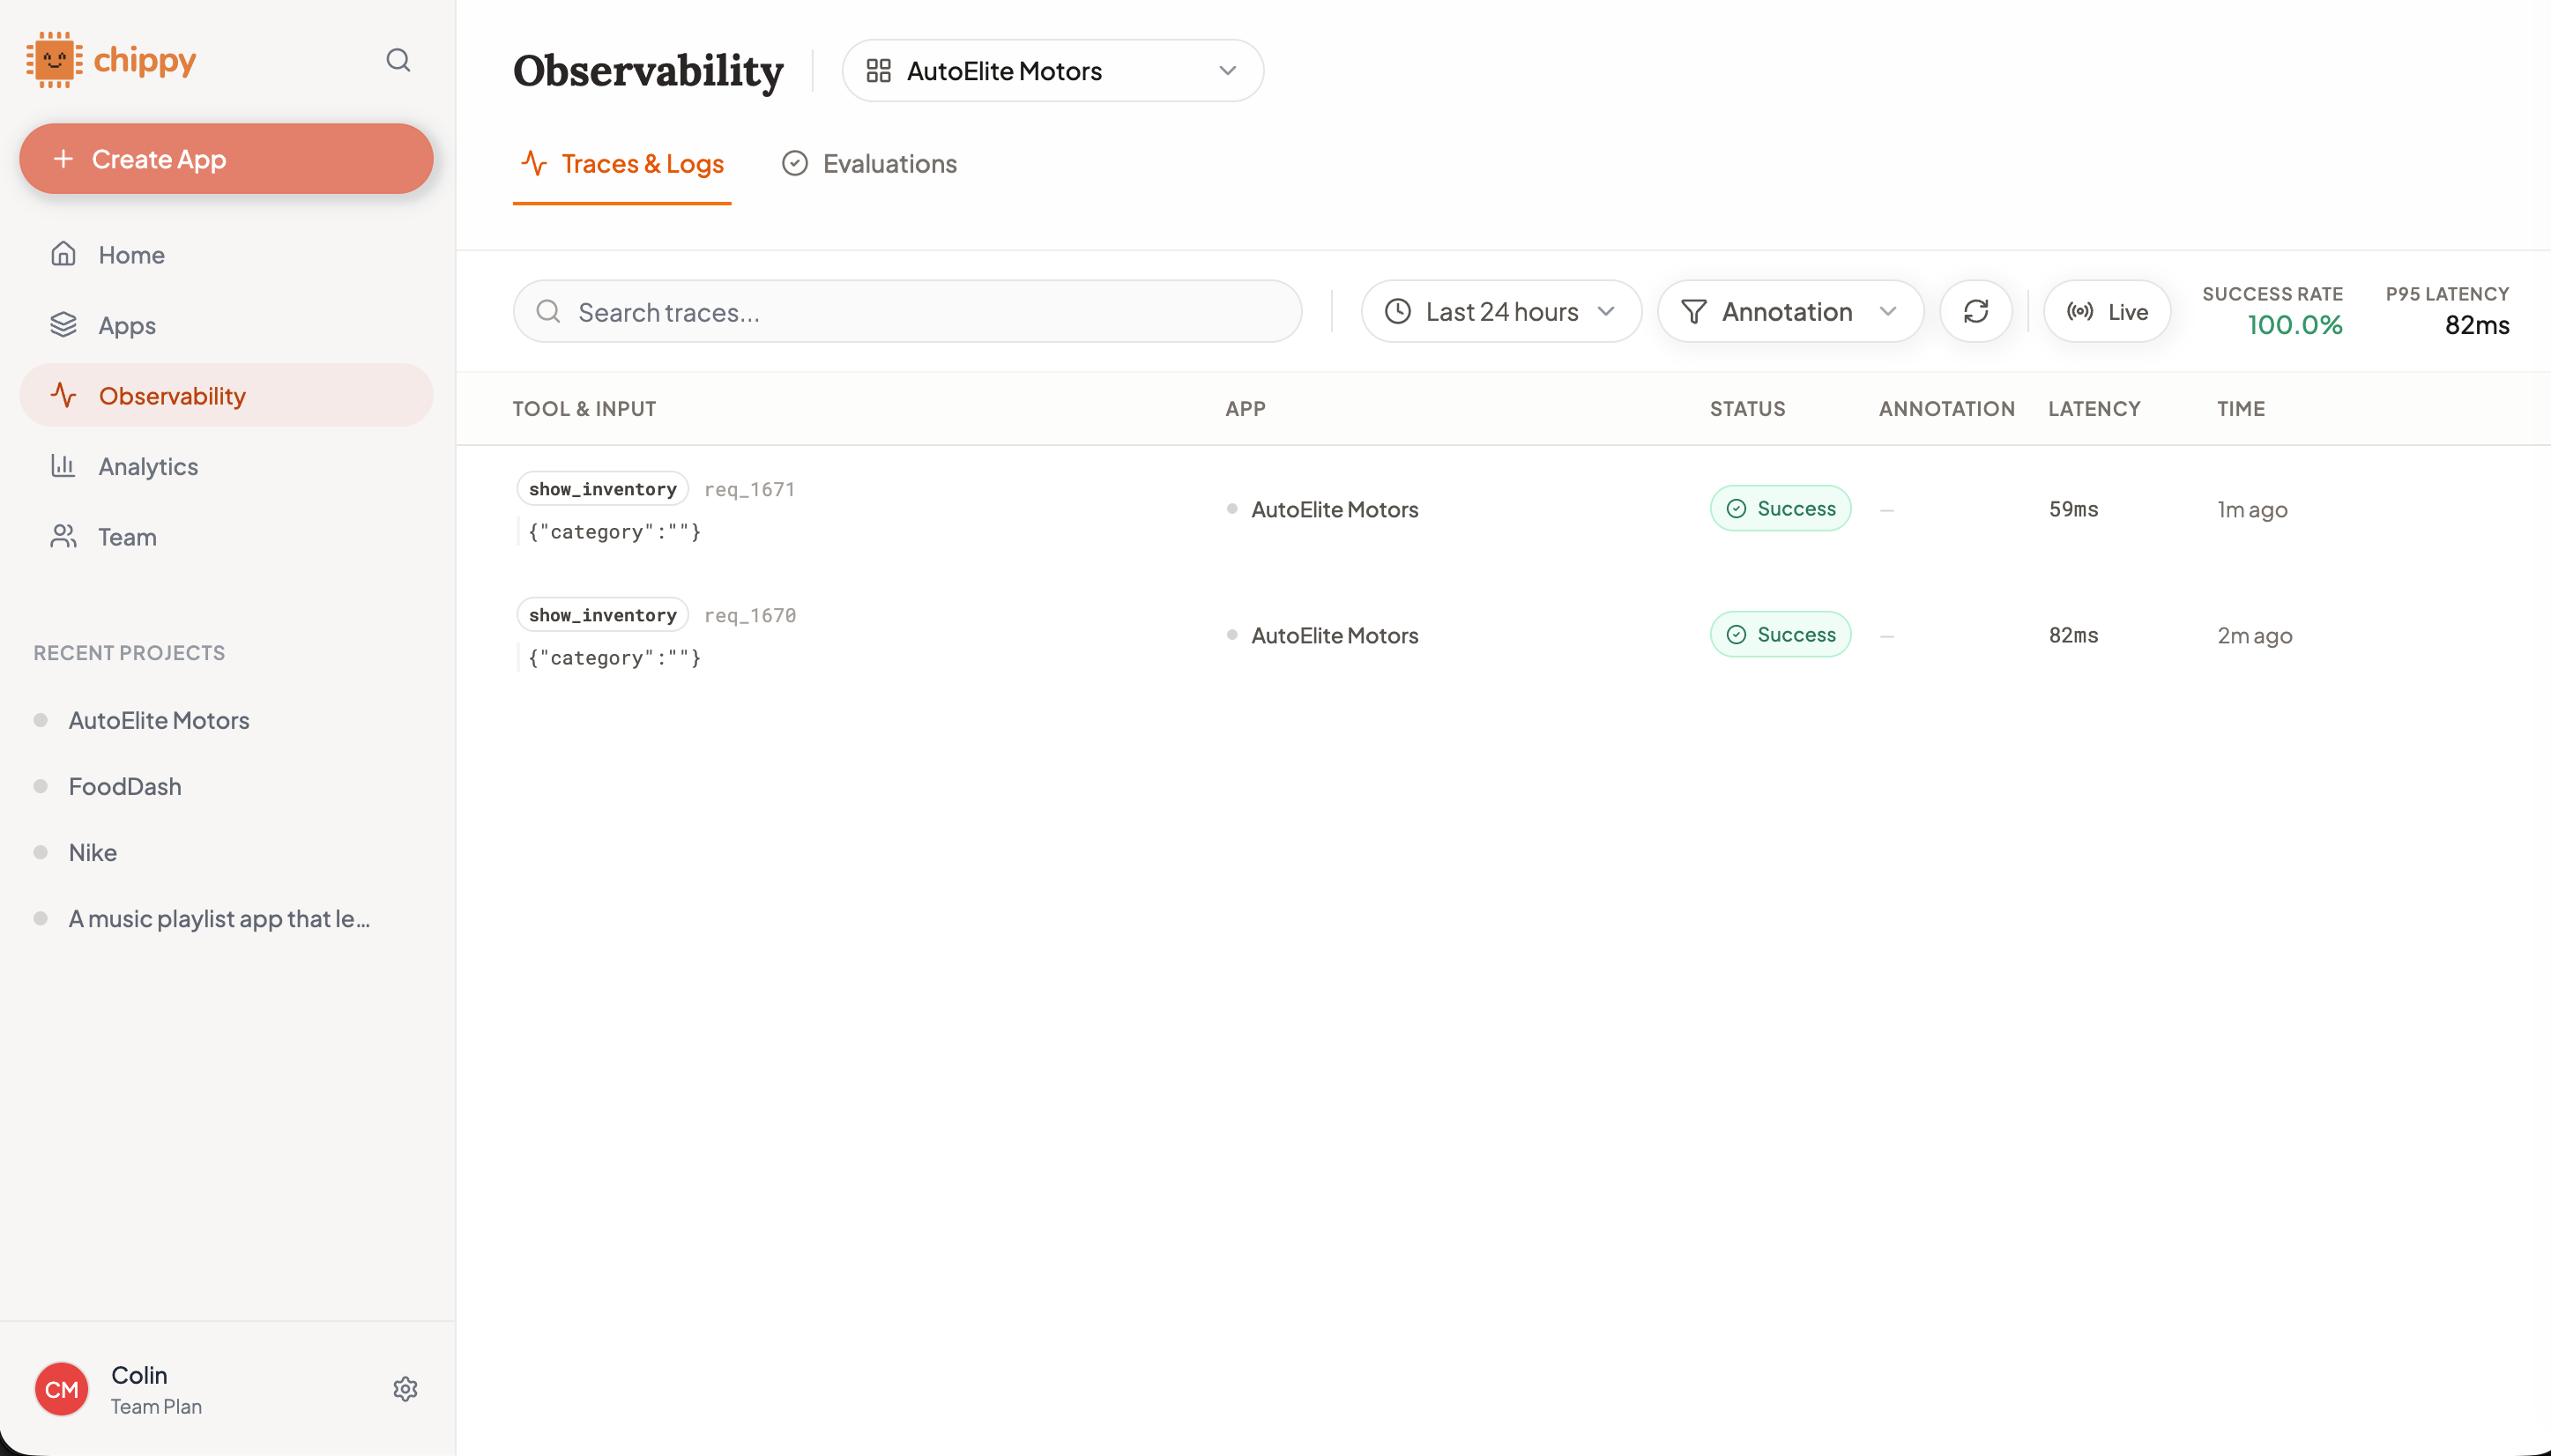The width and height of the screenshot is (2551, 1456).
Task: Click show_inventory tag for req_1670
Action: 602,615
